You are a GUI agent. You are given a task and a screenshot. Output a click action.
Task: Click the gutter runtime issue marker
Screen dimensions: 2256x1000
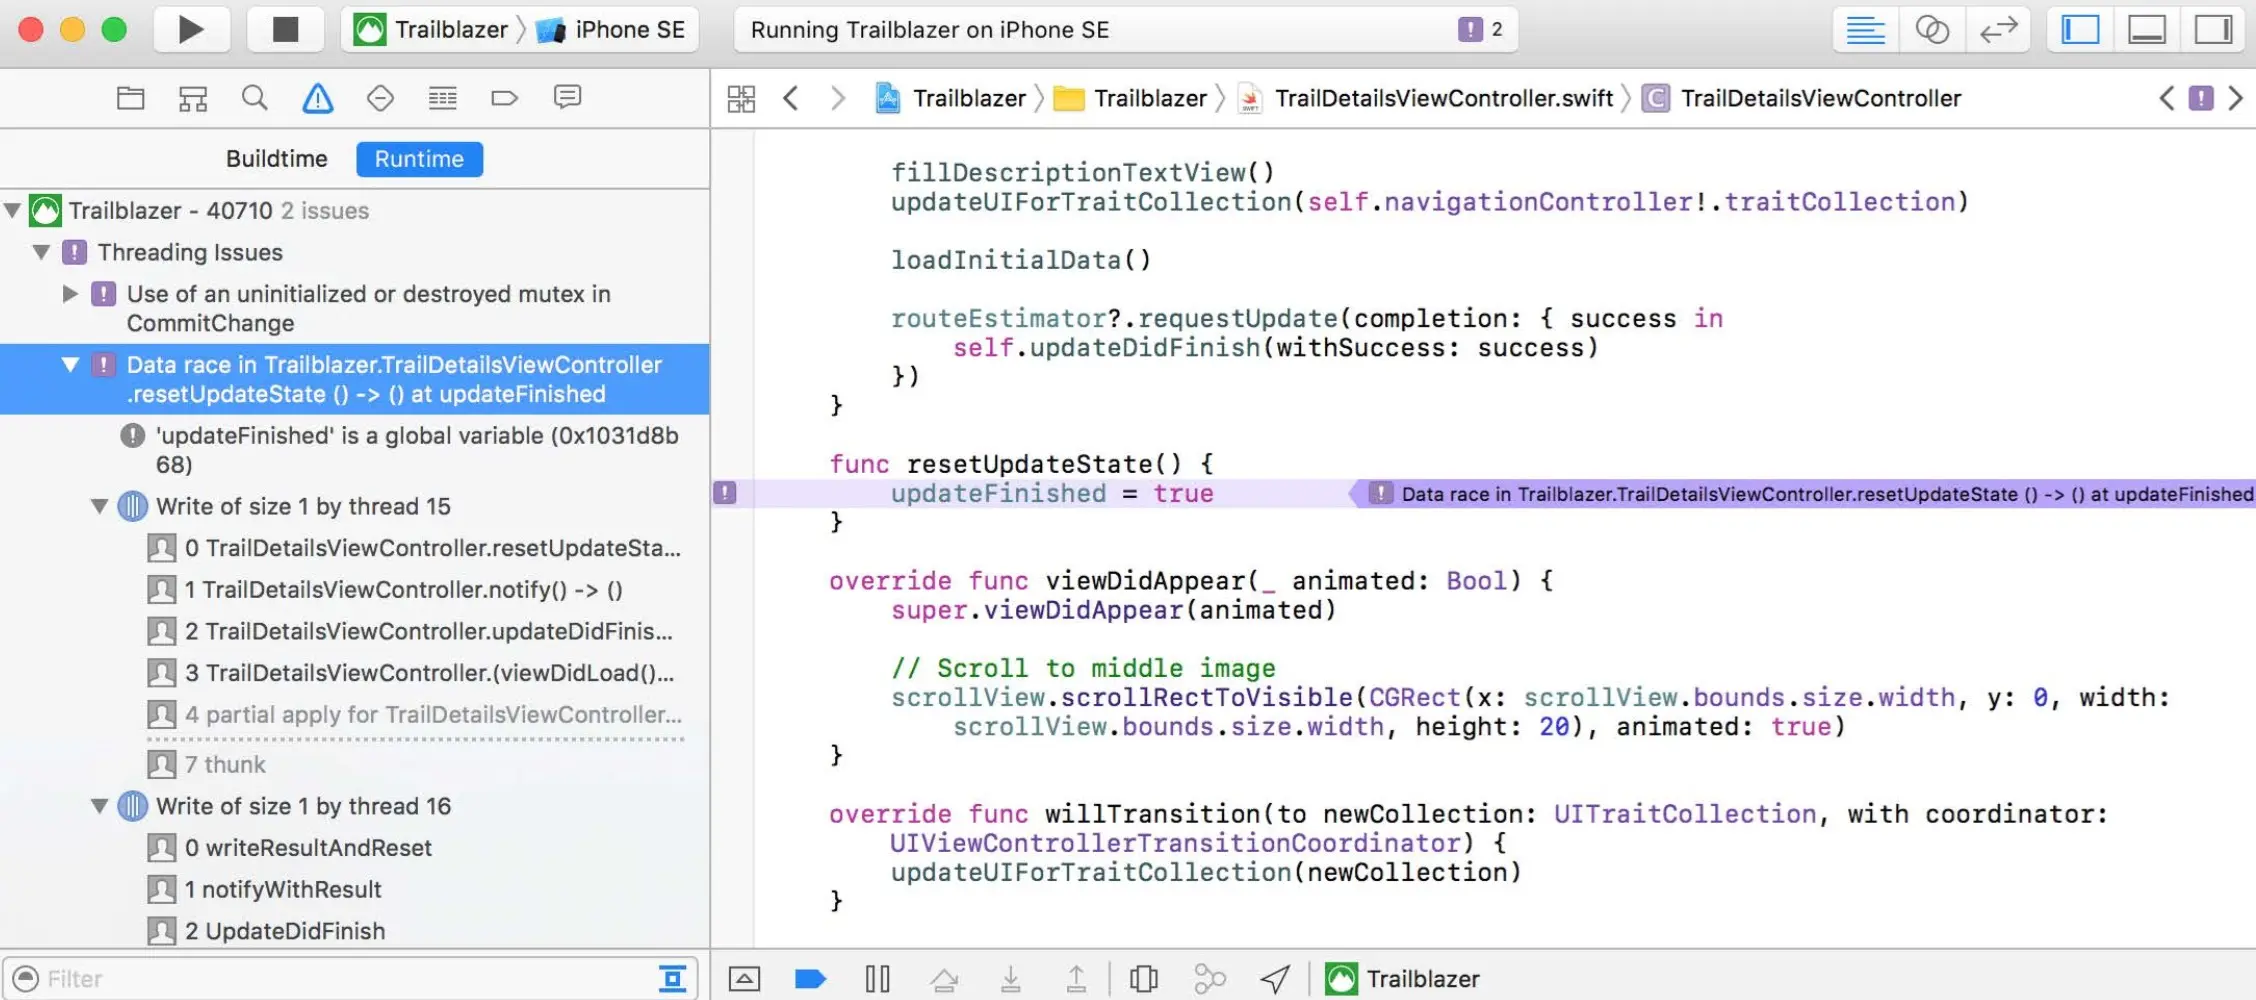pos(725,493)
